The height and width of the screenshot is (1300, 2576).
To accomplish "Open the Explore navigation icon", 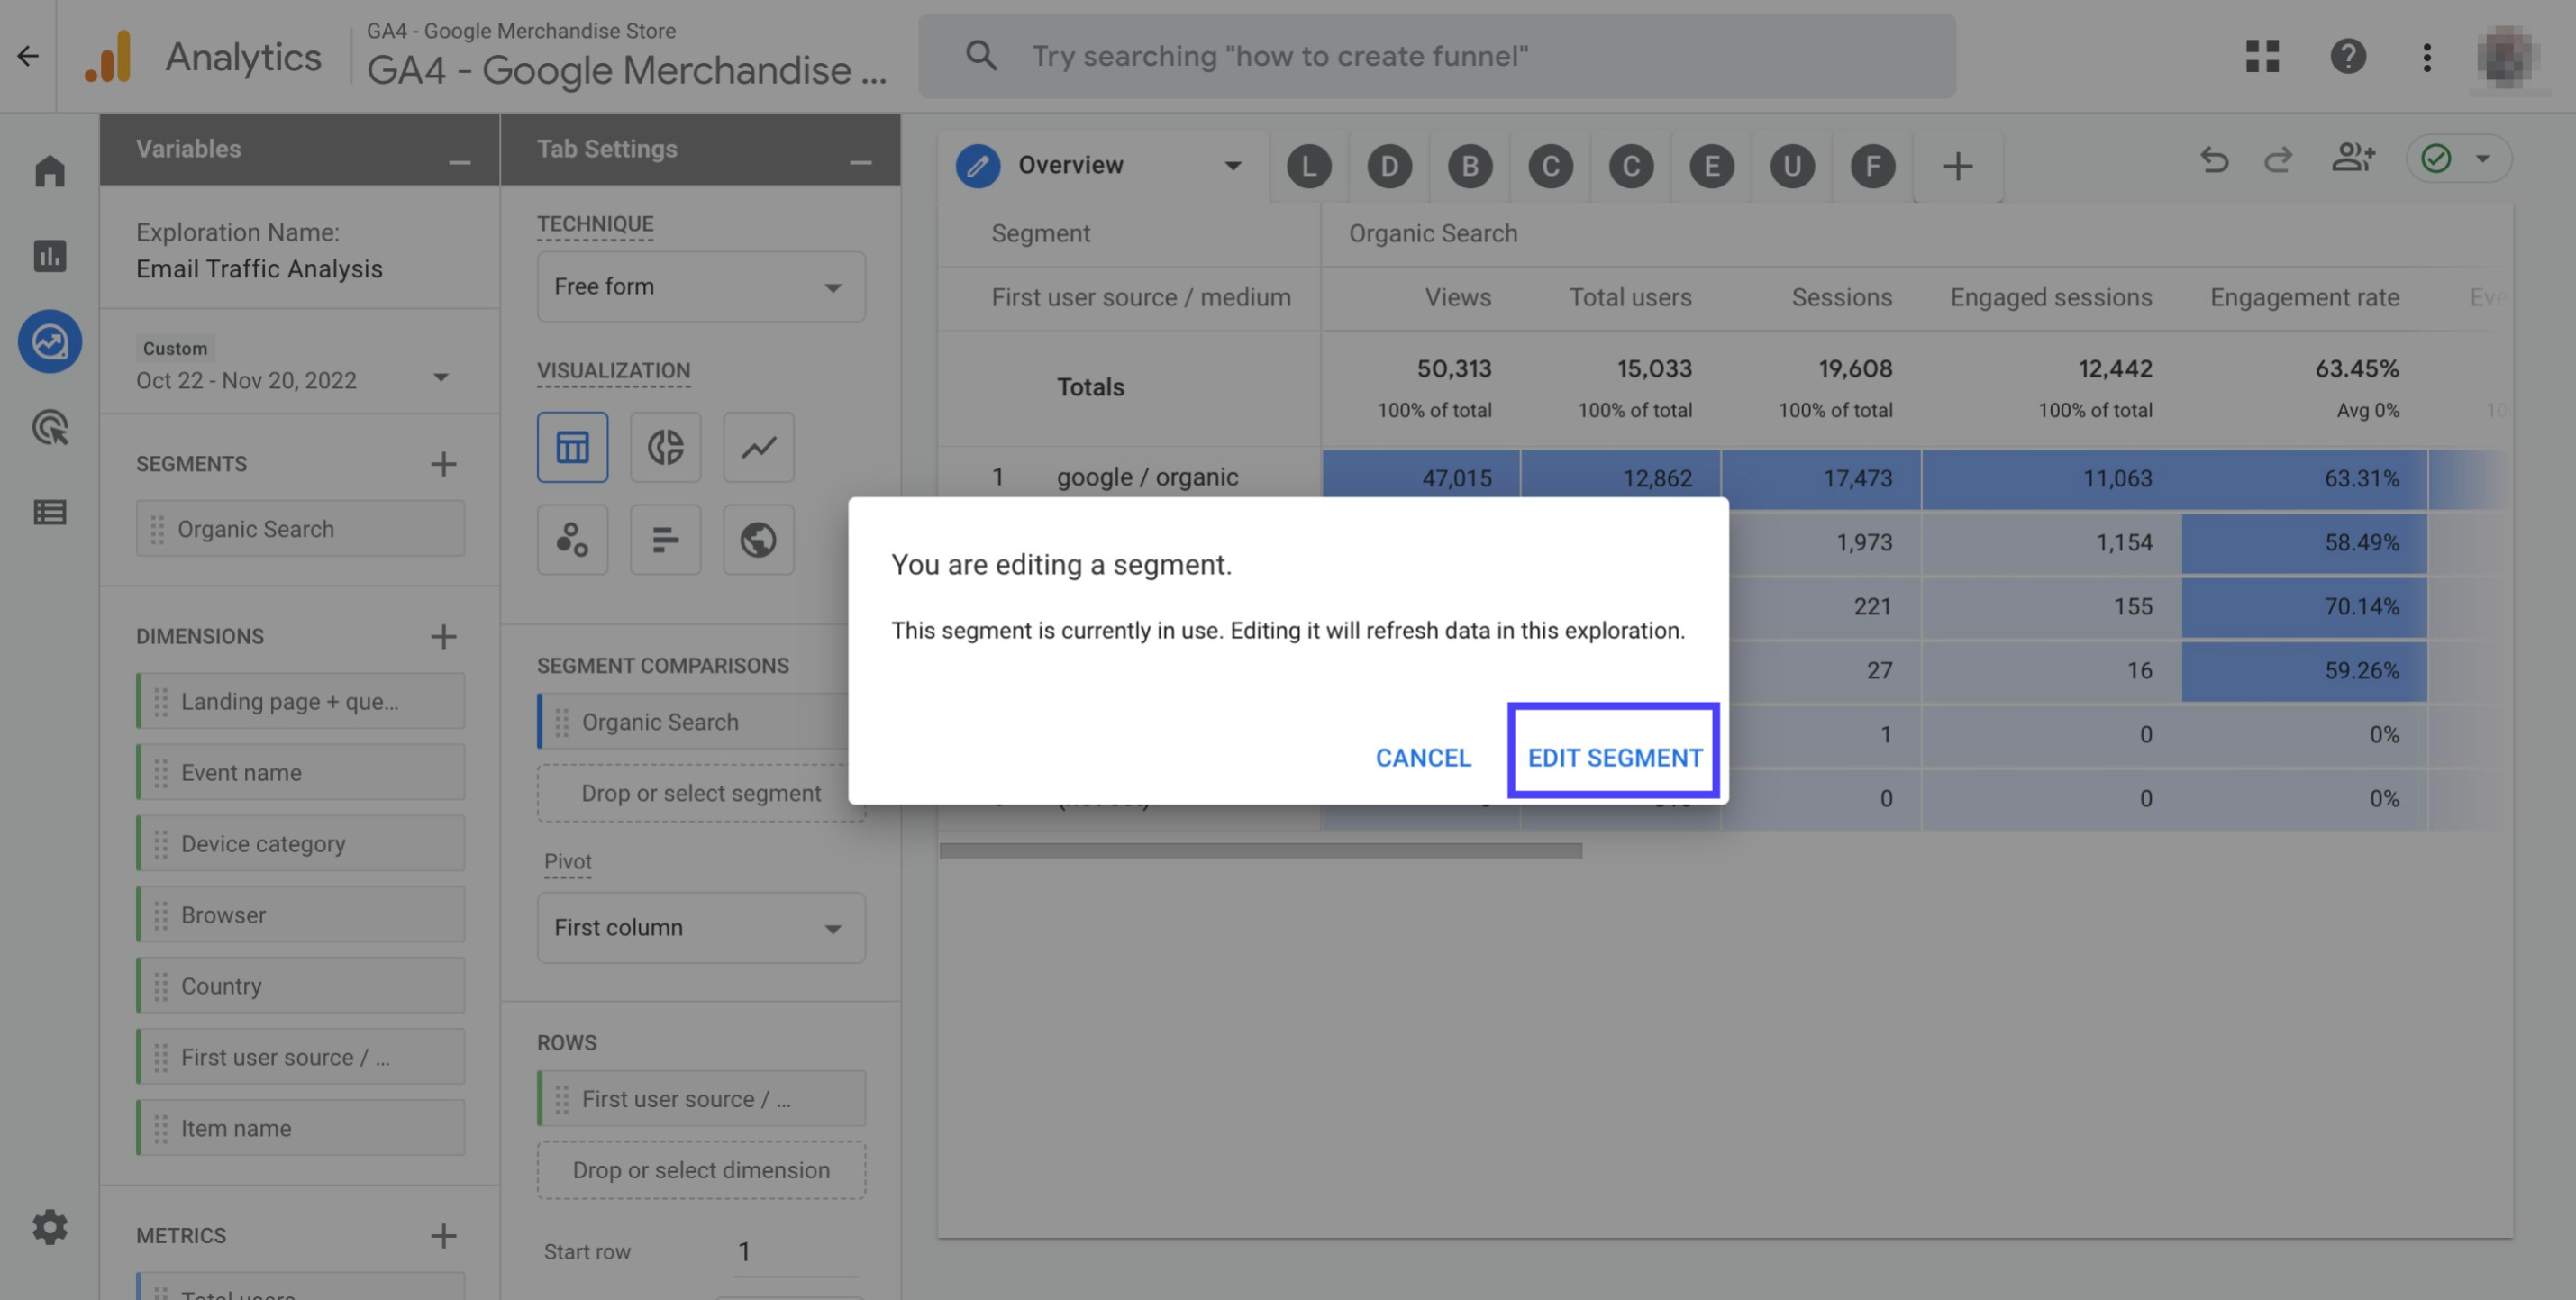I will click(50, 342).
